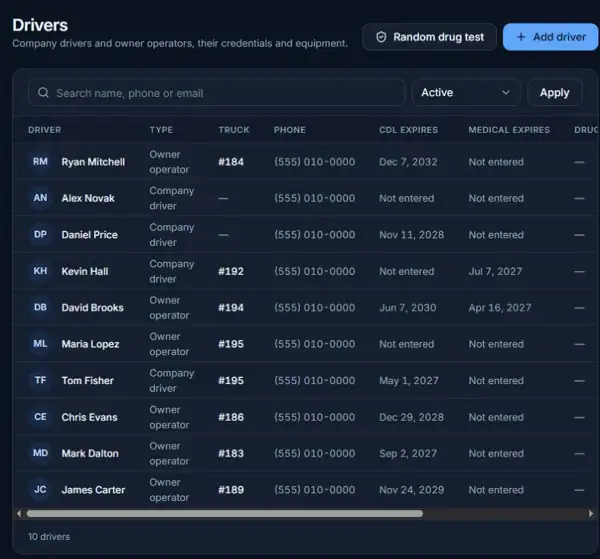Image resolution: width=600 pixels, height=559 pixels.
Task: Click truck #192 in Kevin Hall's row
Action: pos(231,271)
